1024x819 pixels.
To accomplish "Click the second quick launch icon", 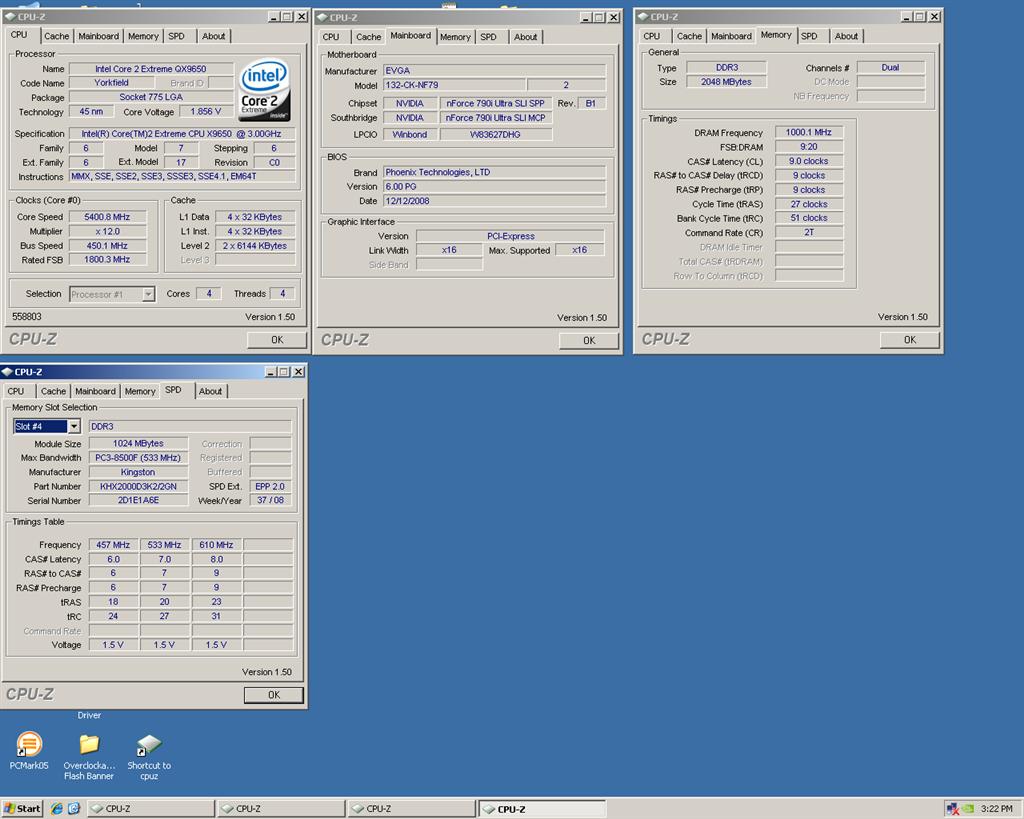I will pyautogui.click(x=74, y=809).
